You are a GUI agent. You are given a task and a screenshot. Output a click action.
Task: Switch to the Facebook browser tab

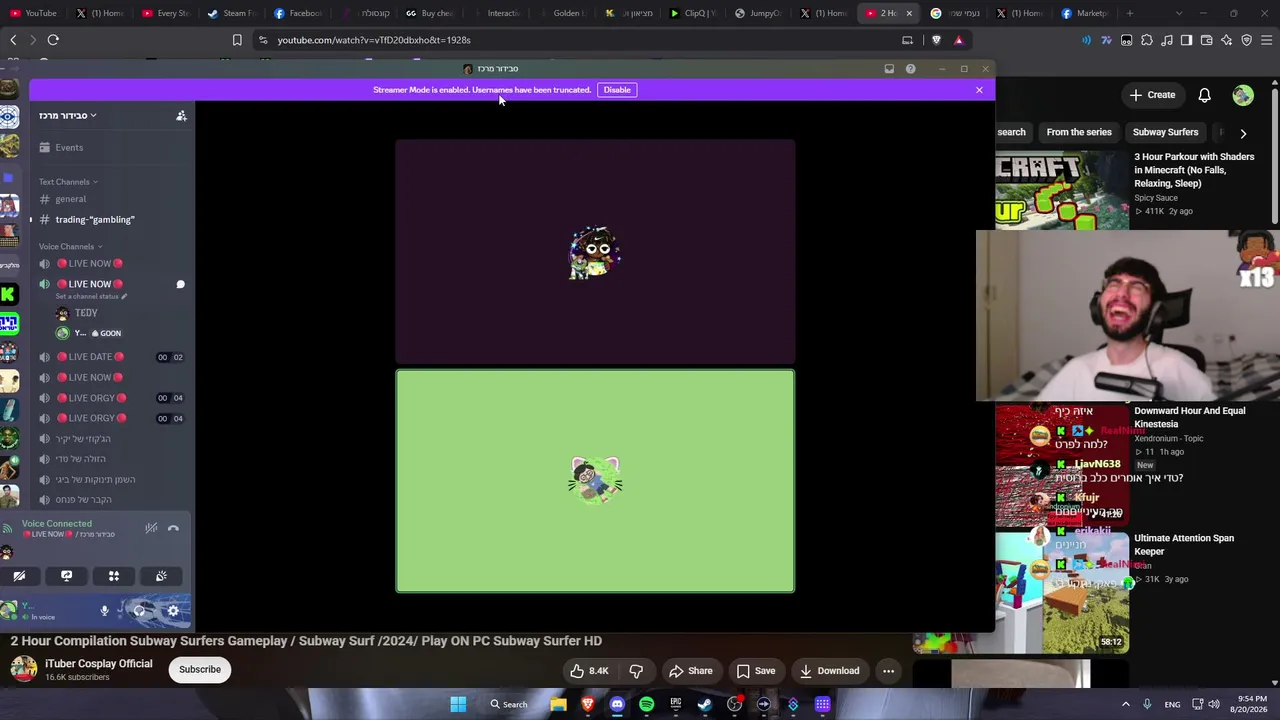click(x=297, y=13)
